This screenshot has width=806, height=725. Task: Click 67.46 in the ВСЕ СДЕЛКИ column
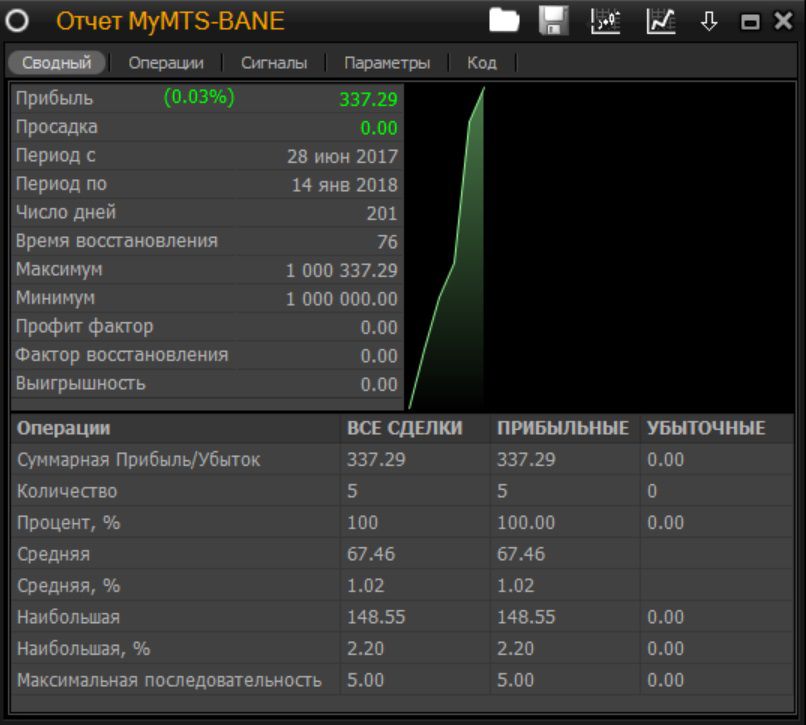[x=371, y=554]
